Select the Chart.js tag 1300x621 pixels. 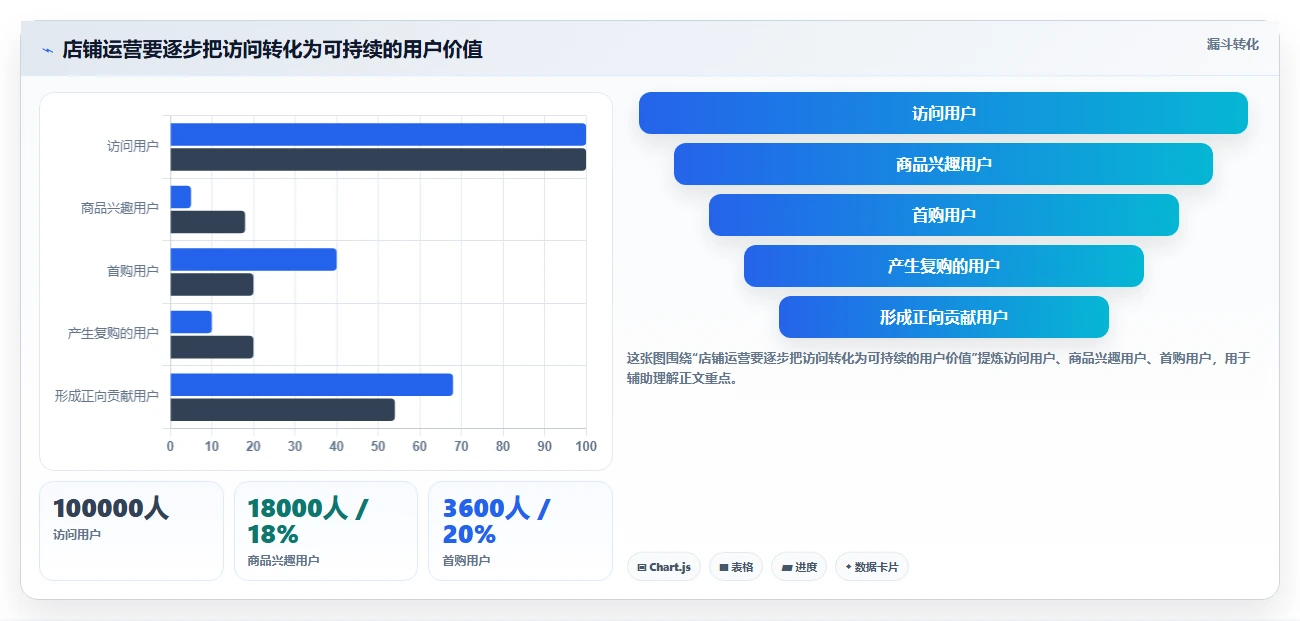click(665, 567)
